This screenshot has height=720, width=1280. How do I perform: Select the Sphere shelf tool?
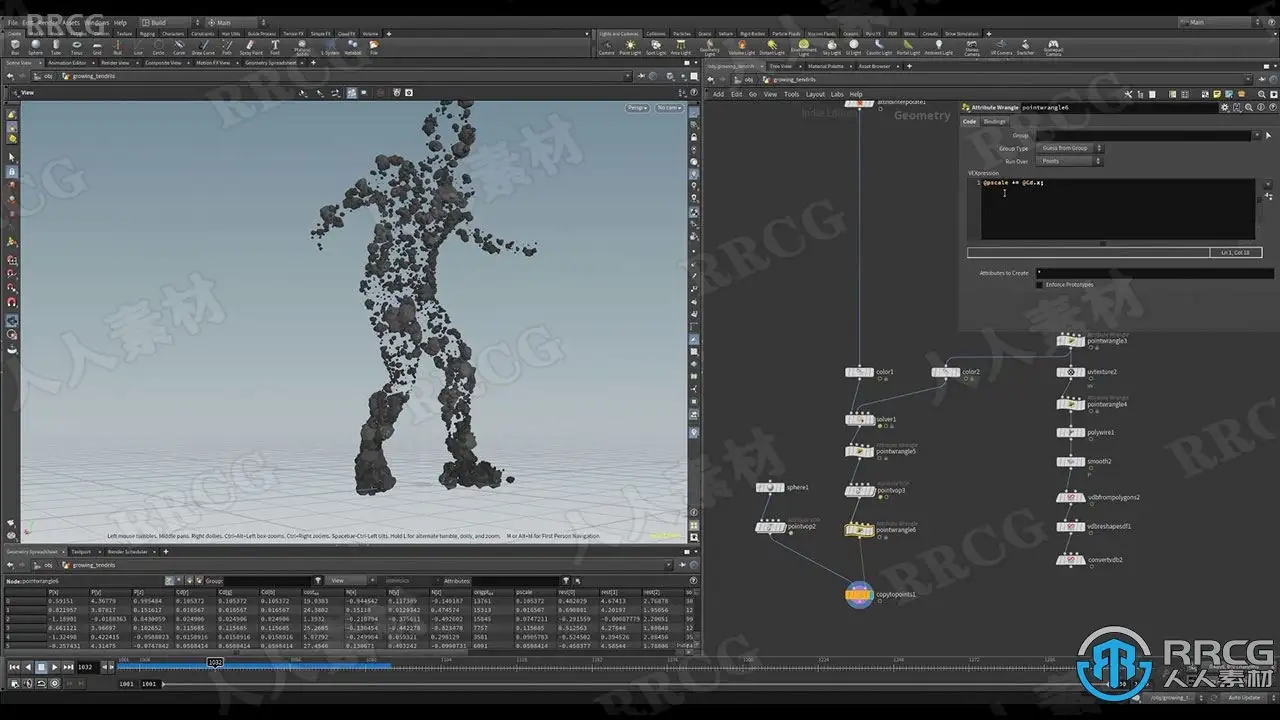point(36,46)
